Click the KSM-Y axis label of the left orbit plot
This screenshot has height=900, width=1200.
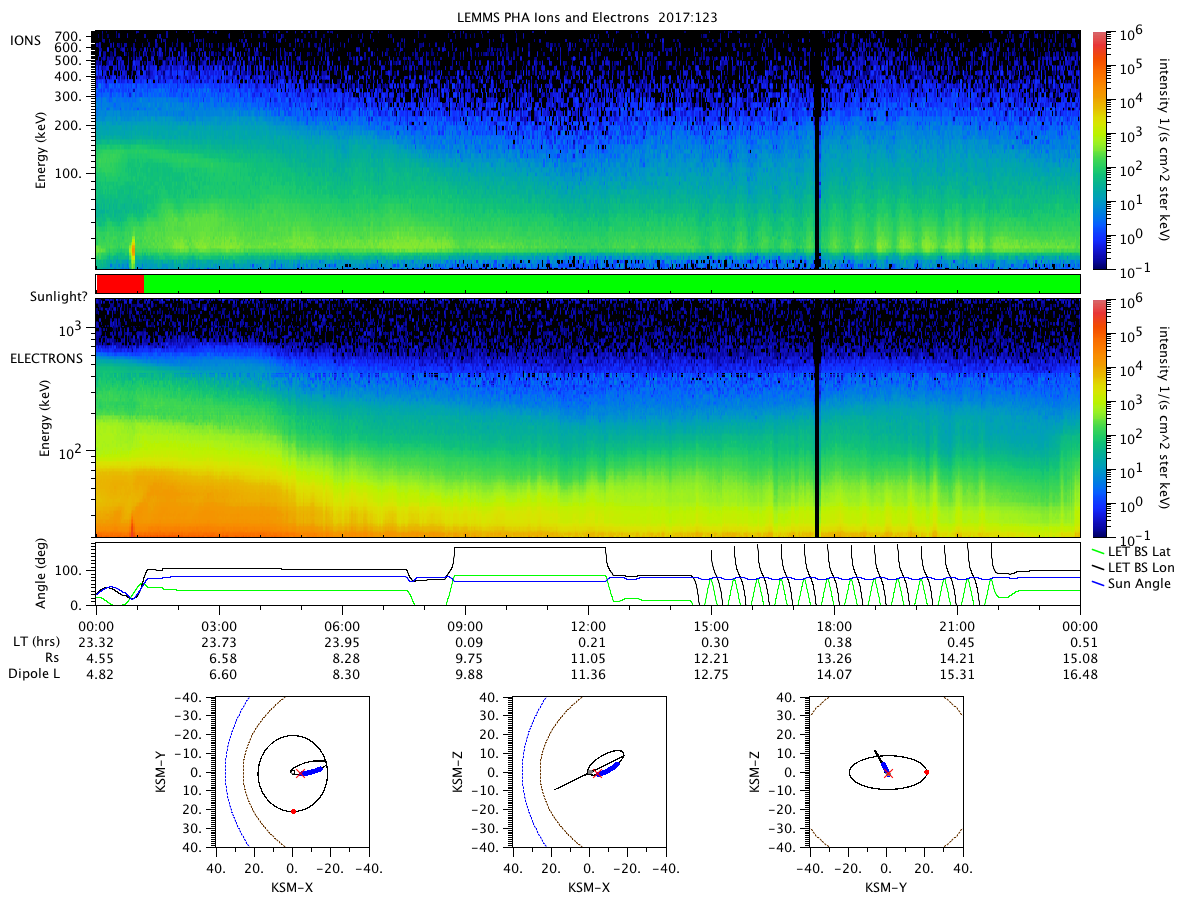pyautogui.click(x=162, y=771)
